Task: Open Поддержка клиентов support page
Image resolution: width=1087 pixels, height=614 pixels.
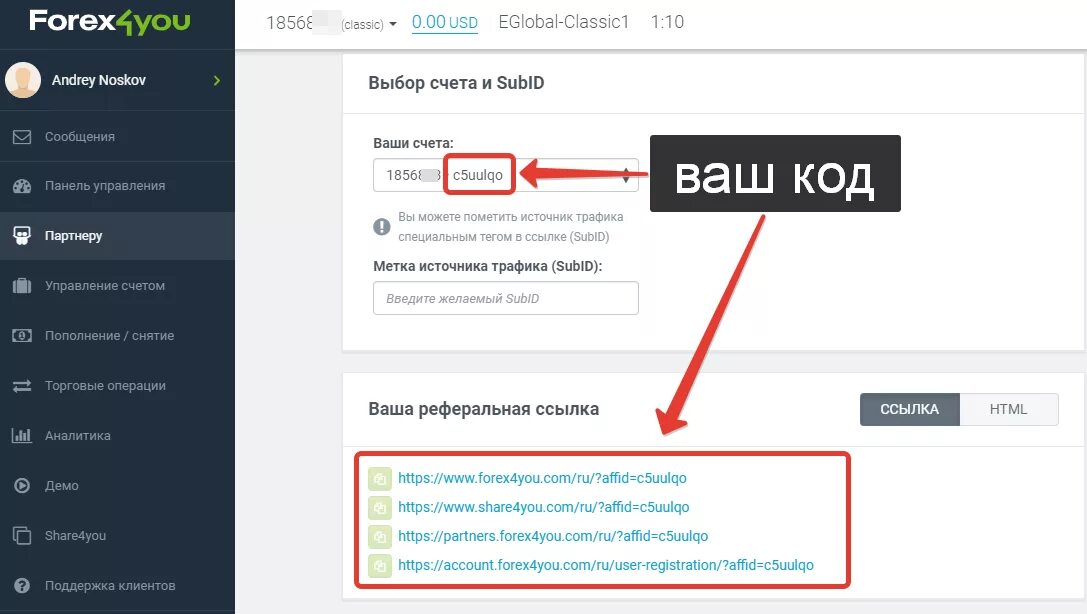Action: point(117,586)
